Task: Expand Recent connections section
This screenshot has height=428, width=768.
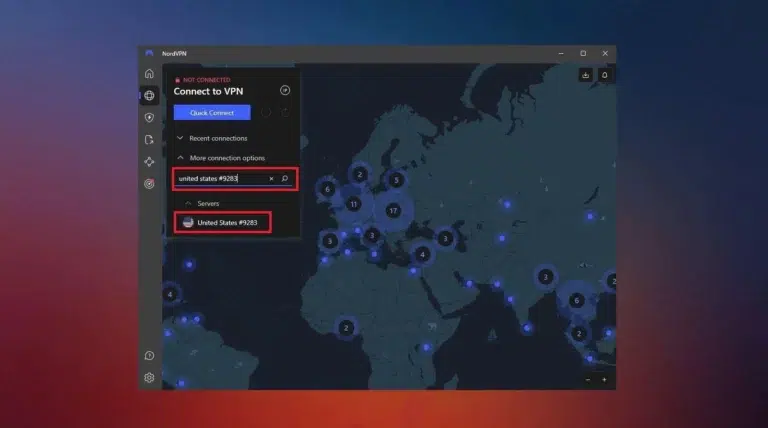Action: [180, 138]
